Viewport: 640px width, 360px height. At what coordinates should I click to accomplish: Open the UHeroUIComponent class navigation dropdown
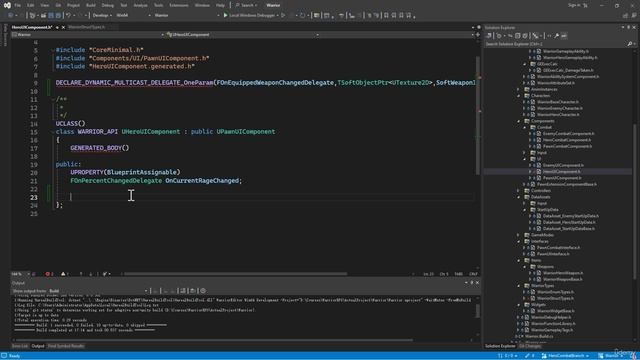pos(242,35)
